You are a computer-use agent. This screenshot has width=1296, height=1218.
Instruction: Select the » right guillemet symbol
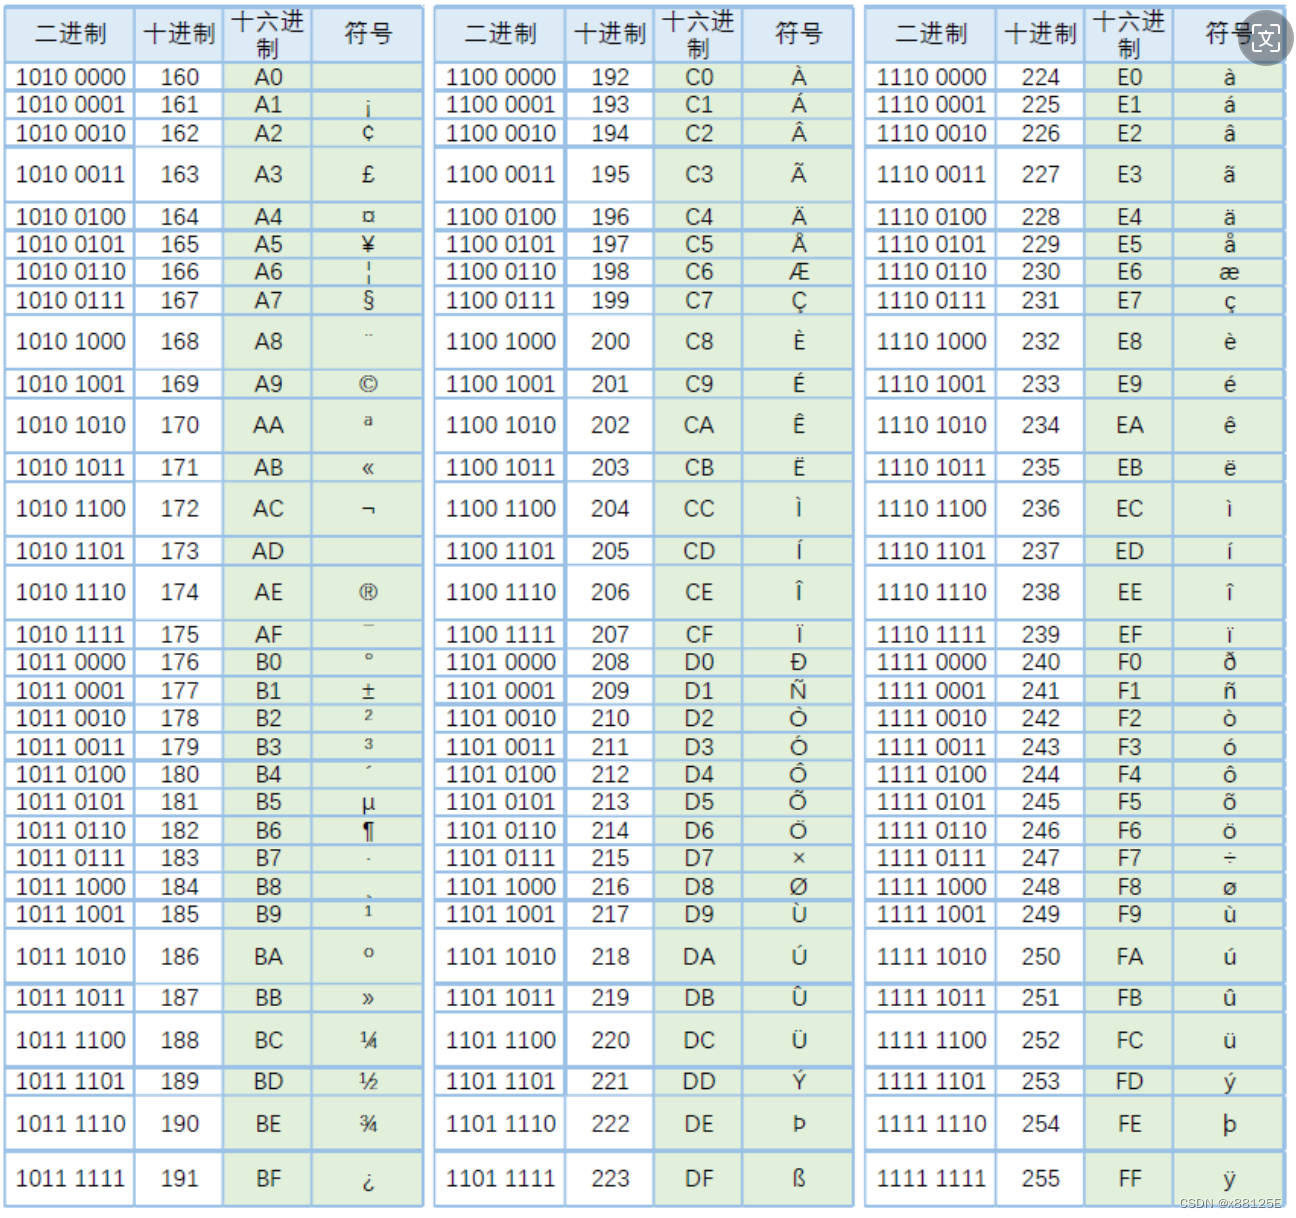click(x=368, y=998)
